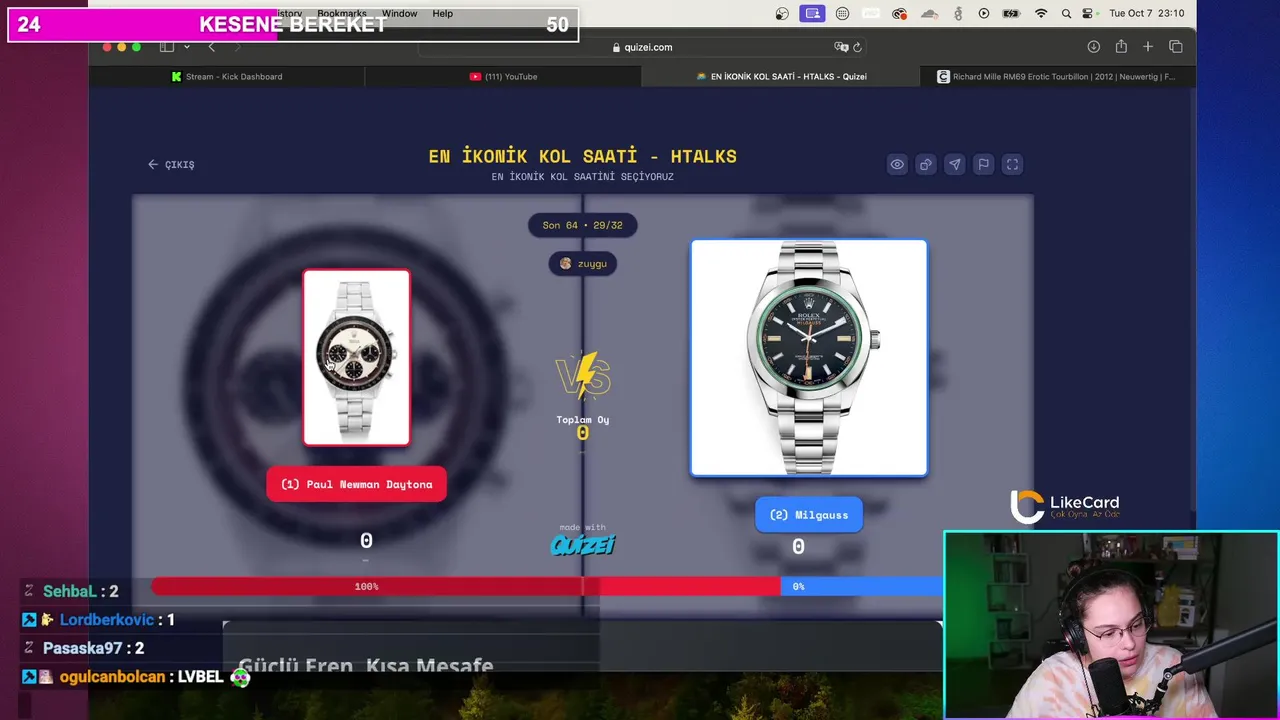Click the Safari share icon

coord(1121,47)
